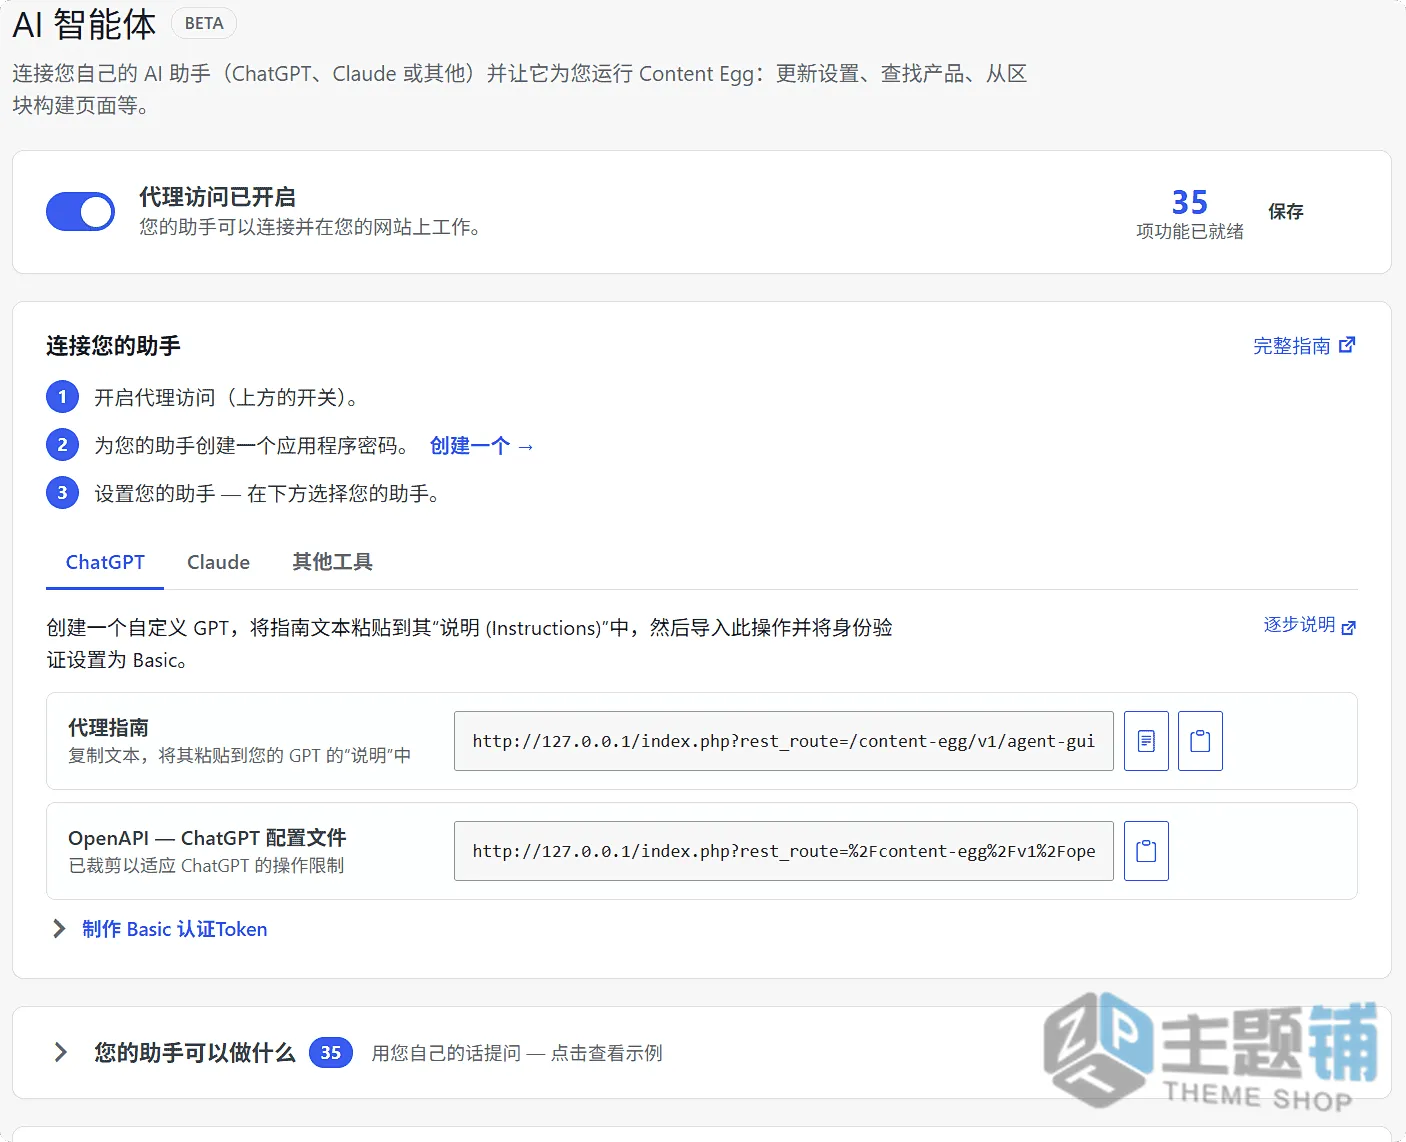Switch to the ChatGPT tab
1406x1142 pixels.
[105, 562]
